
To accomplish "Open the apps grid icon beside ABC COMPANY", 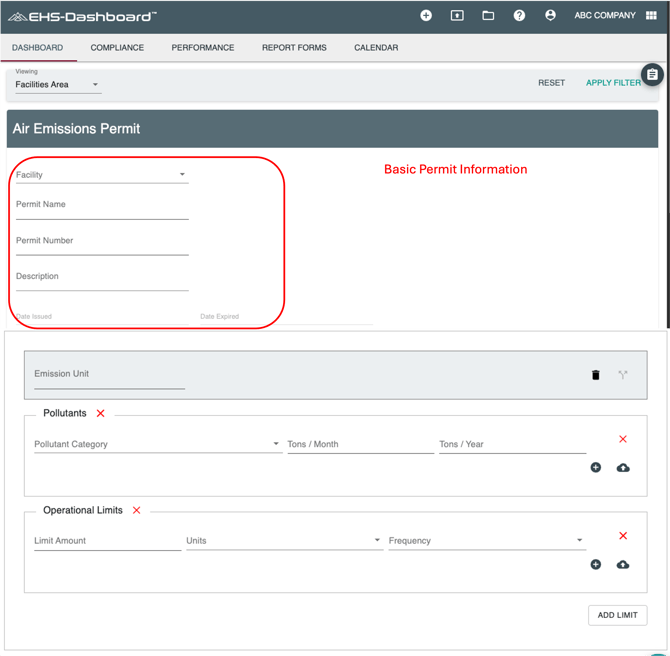I will coord(651,16).
